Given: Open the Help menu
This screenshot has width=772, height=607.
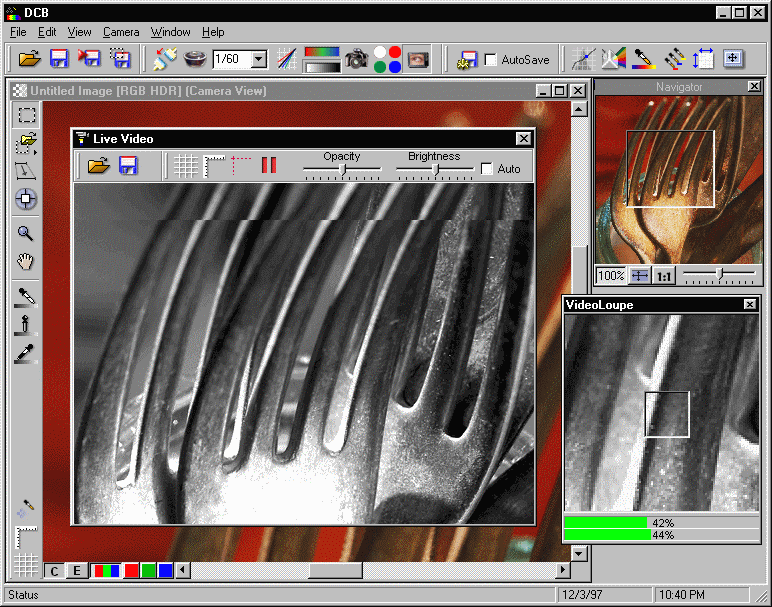Looking at the screenshot, I should [x=213, y=32].
